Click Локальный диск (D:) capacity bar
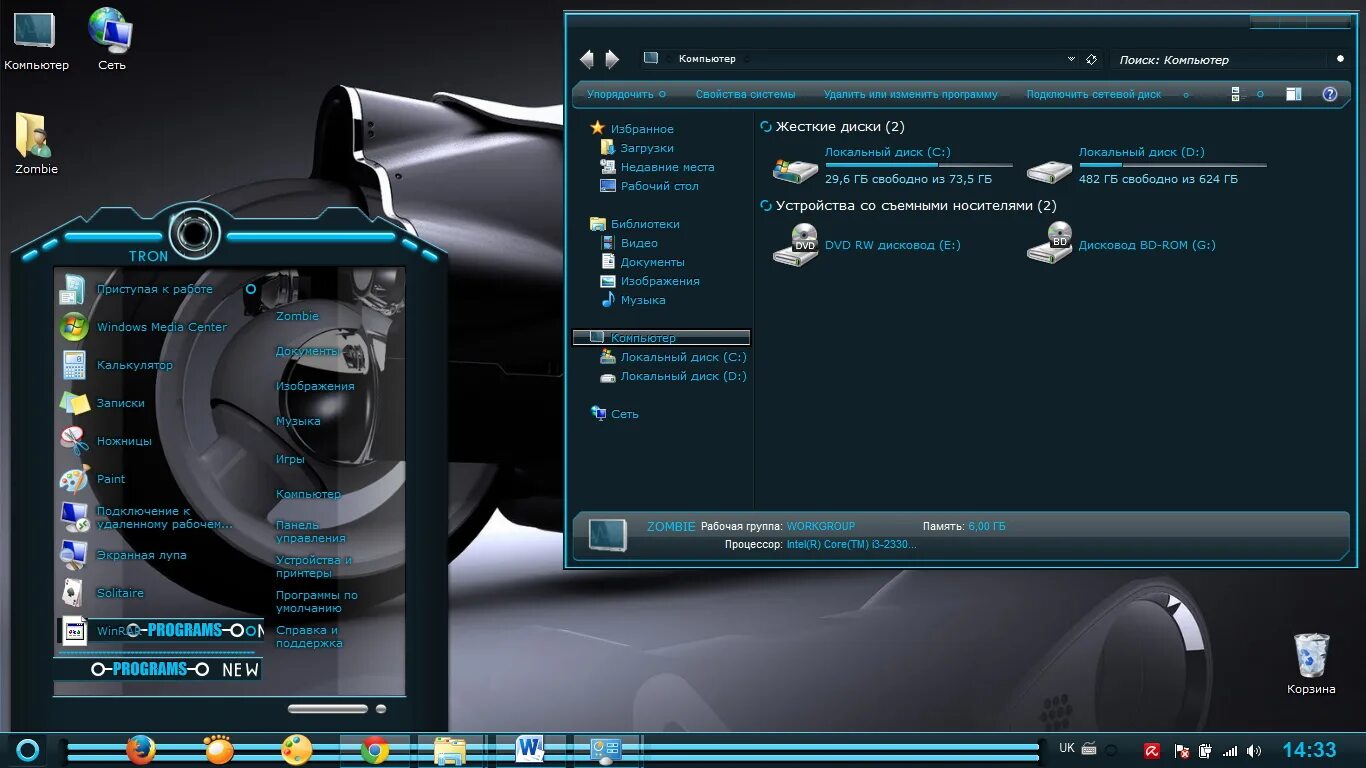The width and height of the screenshot is (1366, 768). pyautogui.click(x=1172, y=165)
